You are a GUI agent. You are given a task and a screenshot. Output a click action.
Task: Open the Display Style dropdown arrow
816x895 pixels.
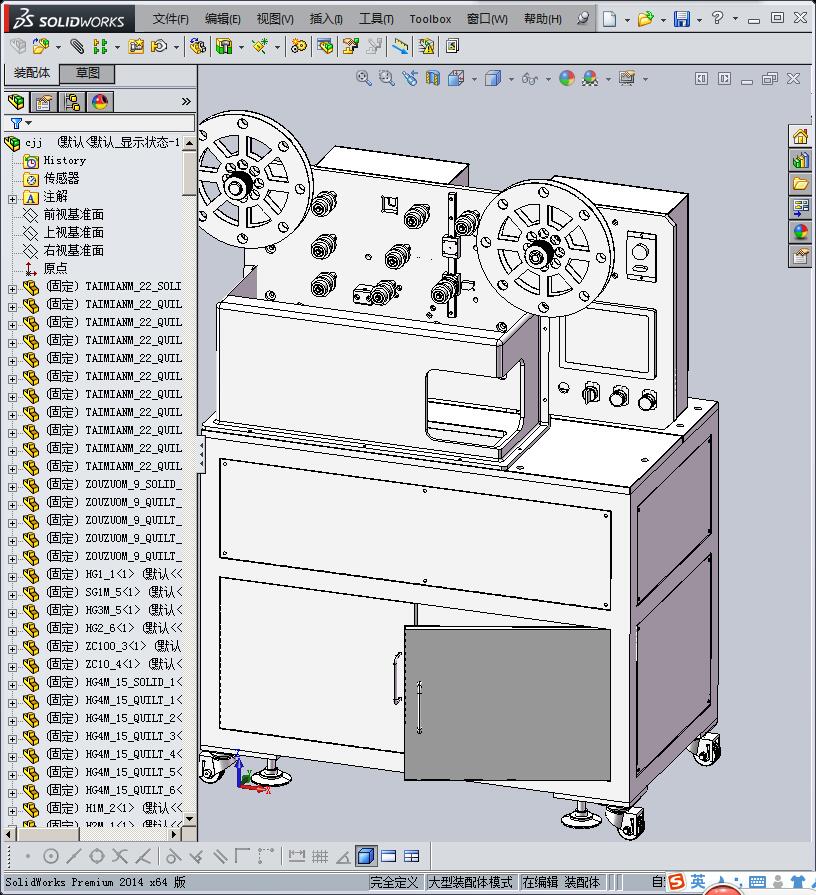pos(511,79)
